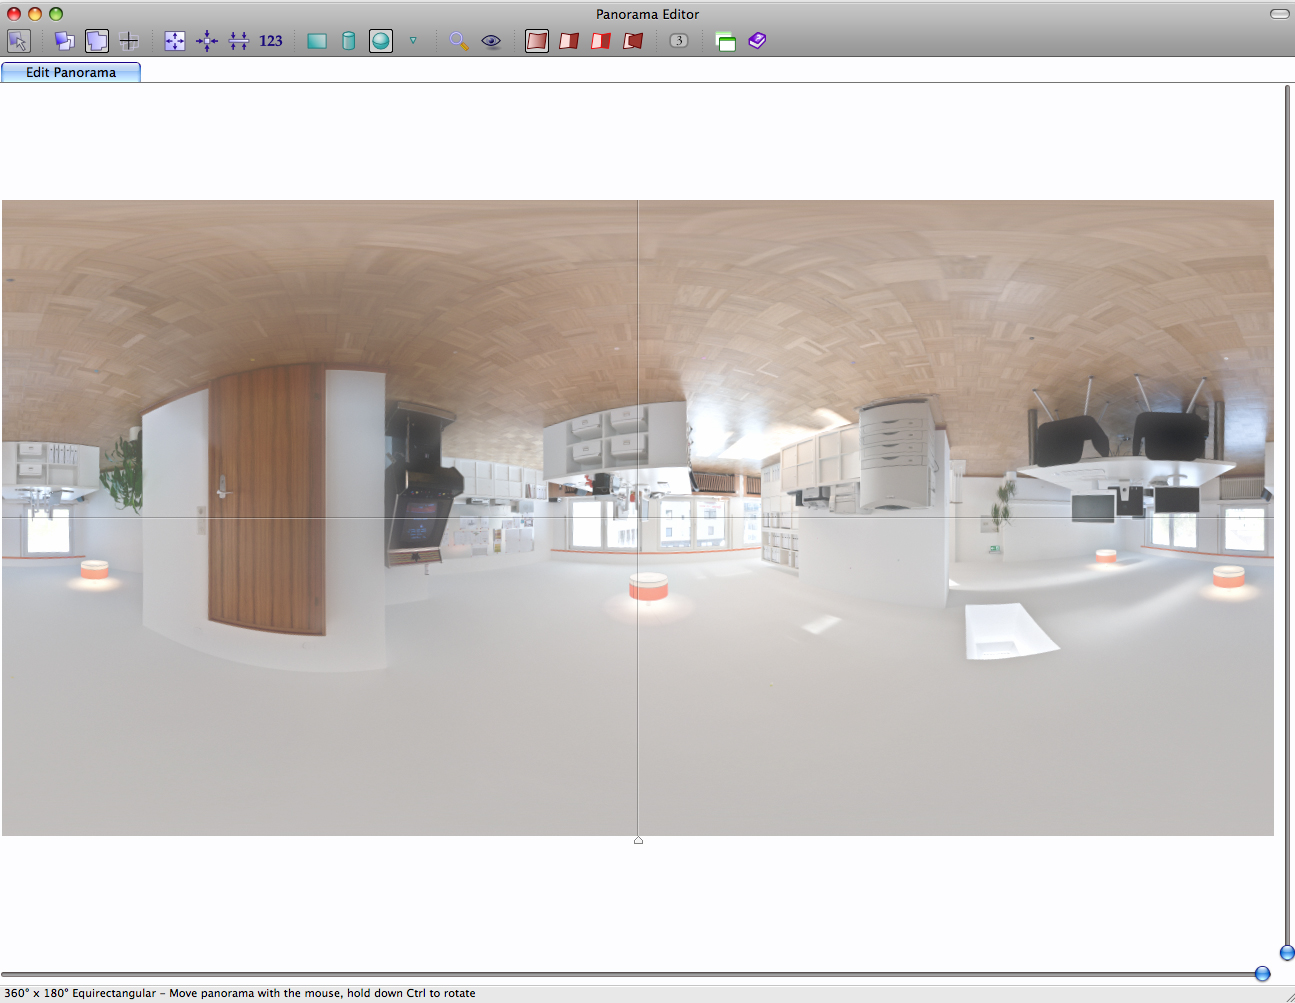Select the first red blend mode icon
The image size is (1295, 1003).
click(537, 41)
